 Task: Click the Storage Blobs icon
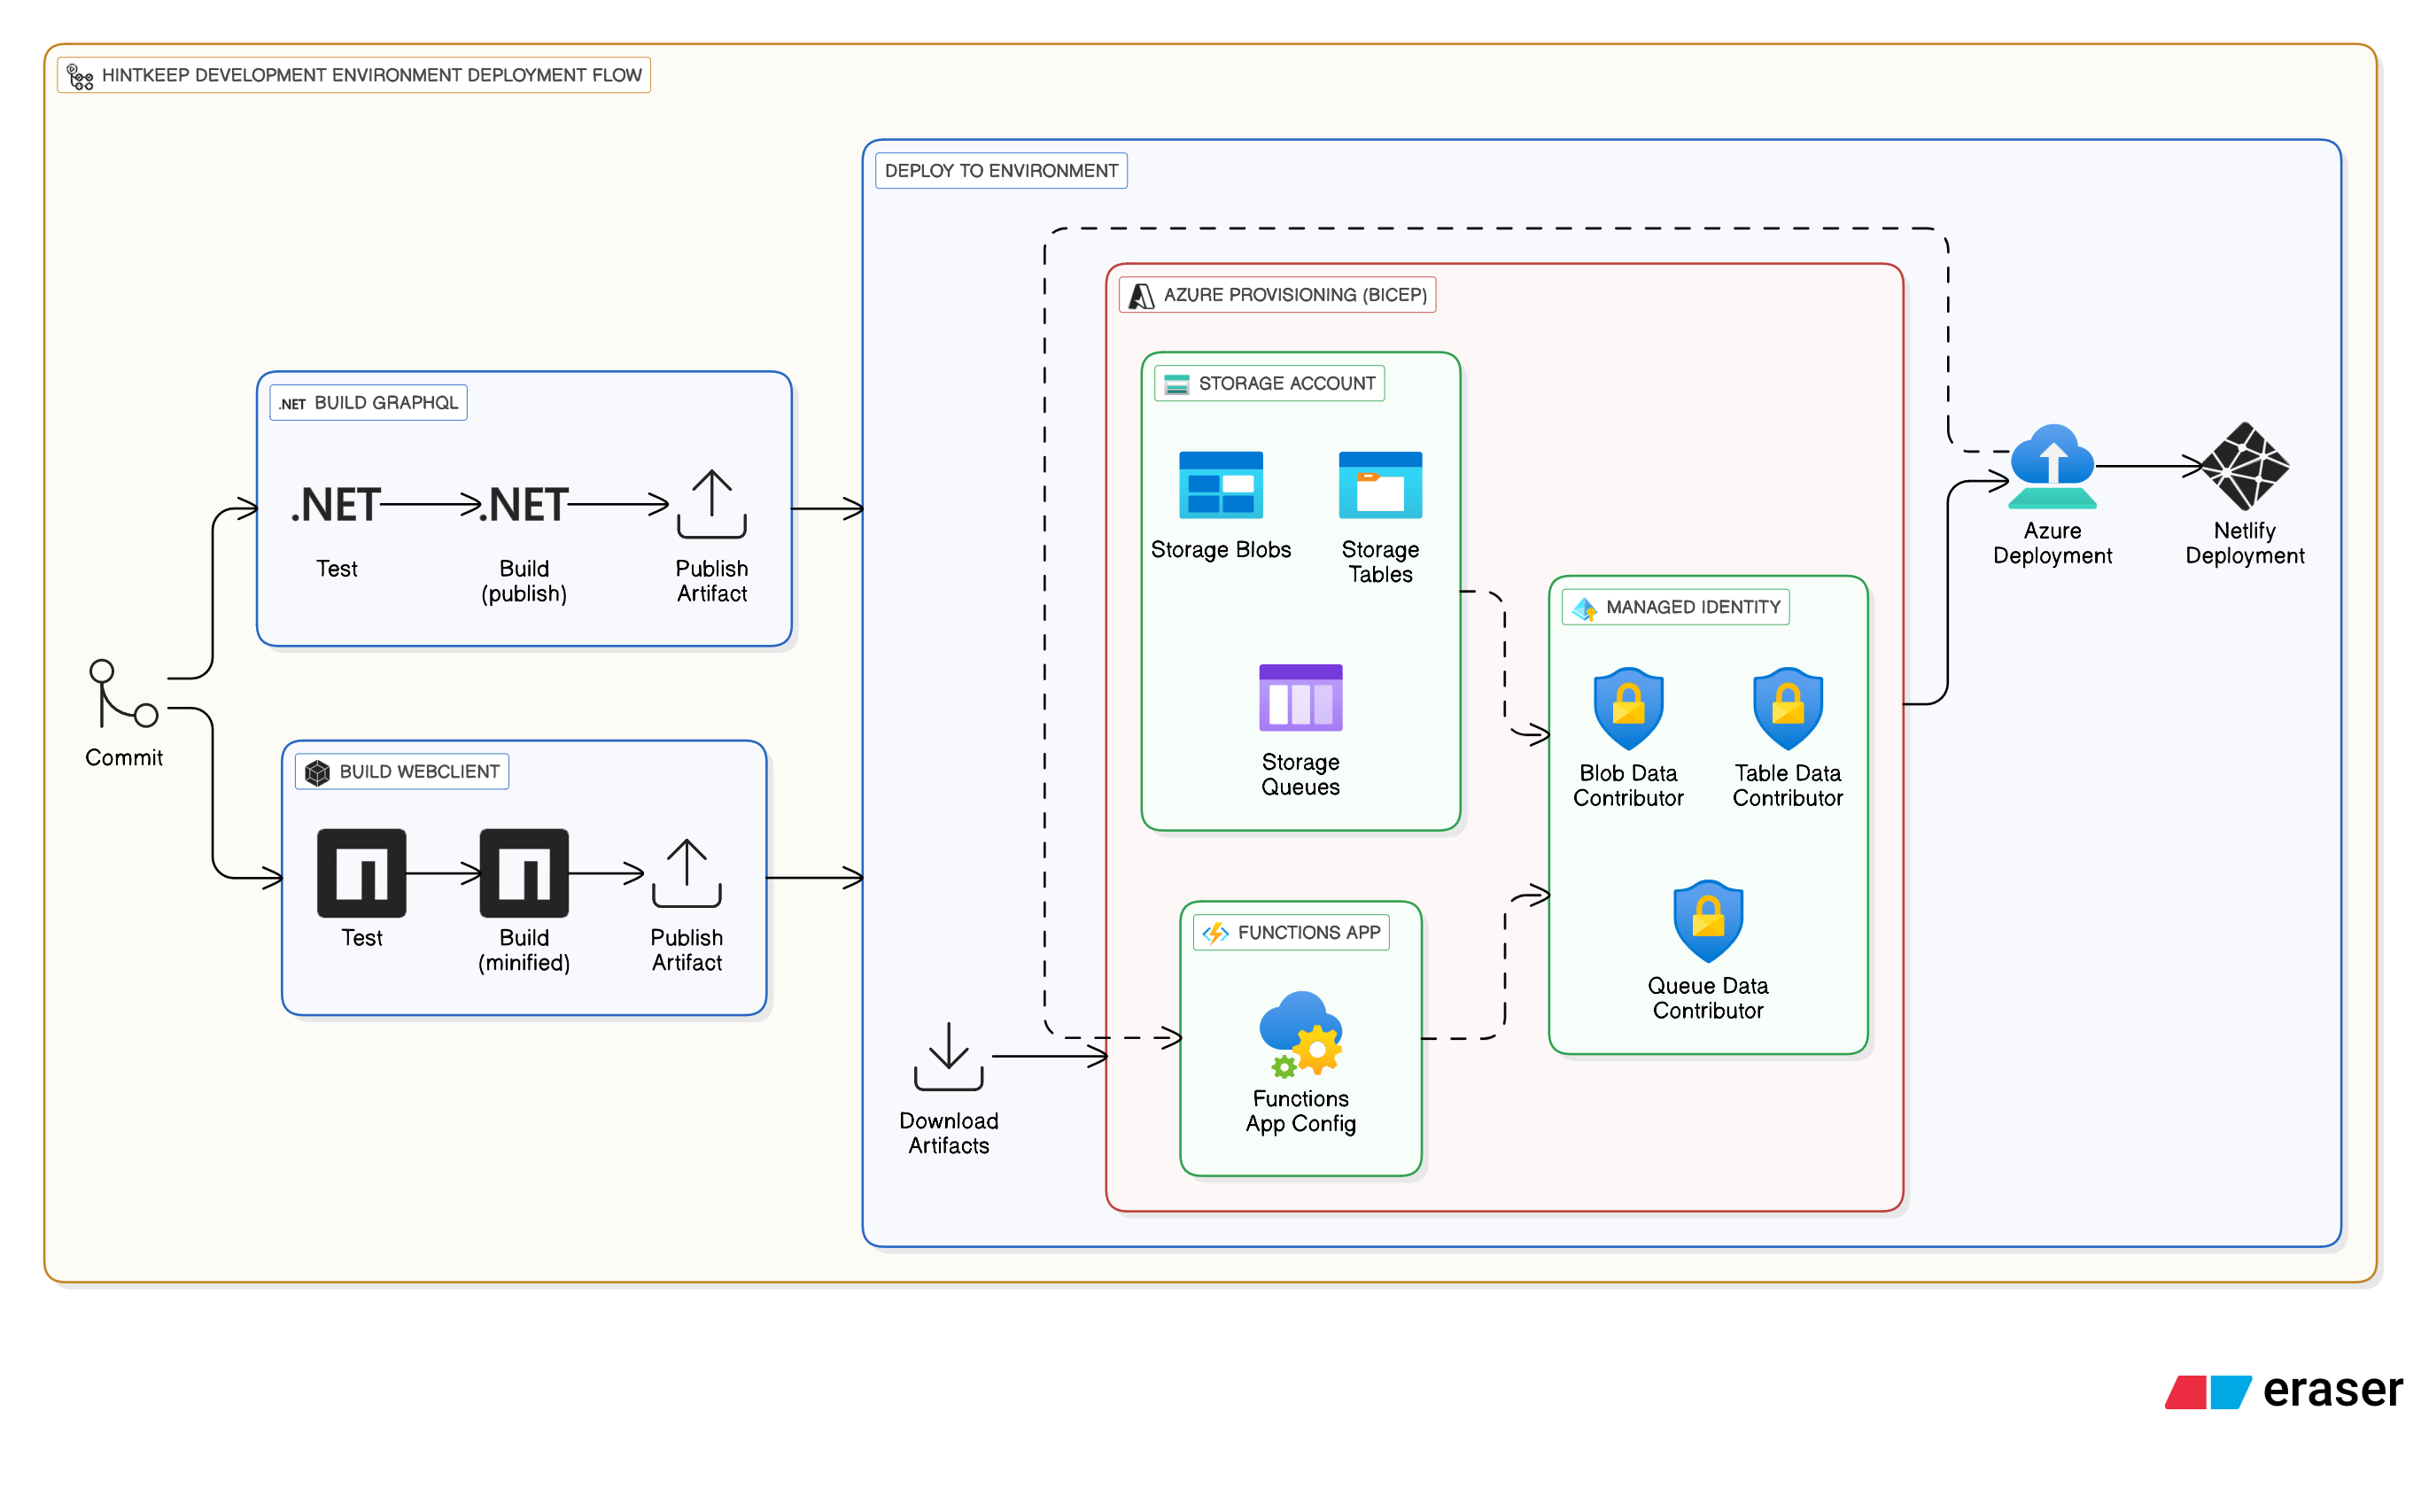tap(1221, 485)
